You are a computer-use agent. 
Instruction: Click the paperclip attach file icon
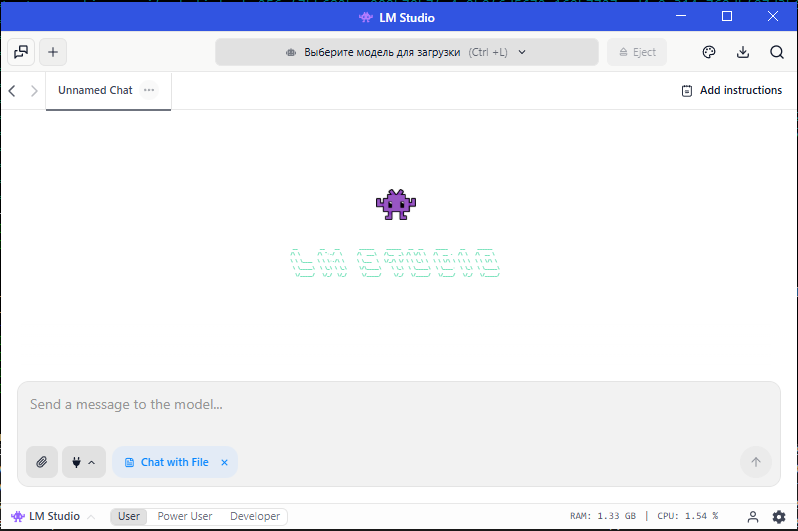42,462
